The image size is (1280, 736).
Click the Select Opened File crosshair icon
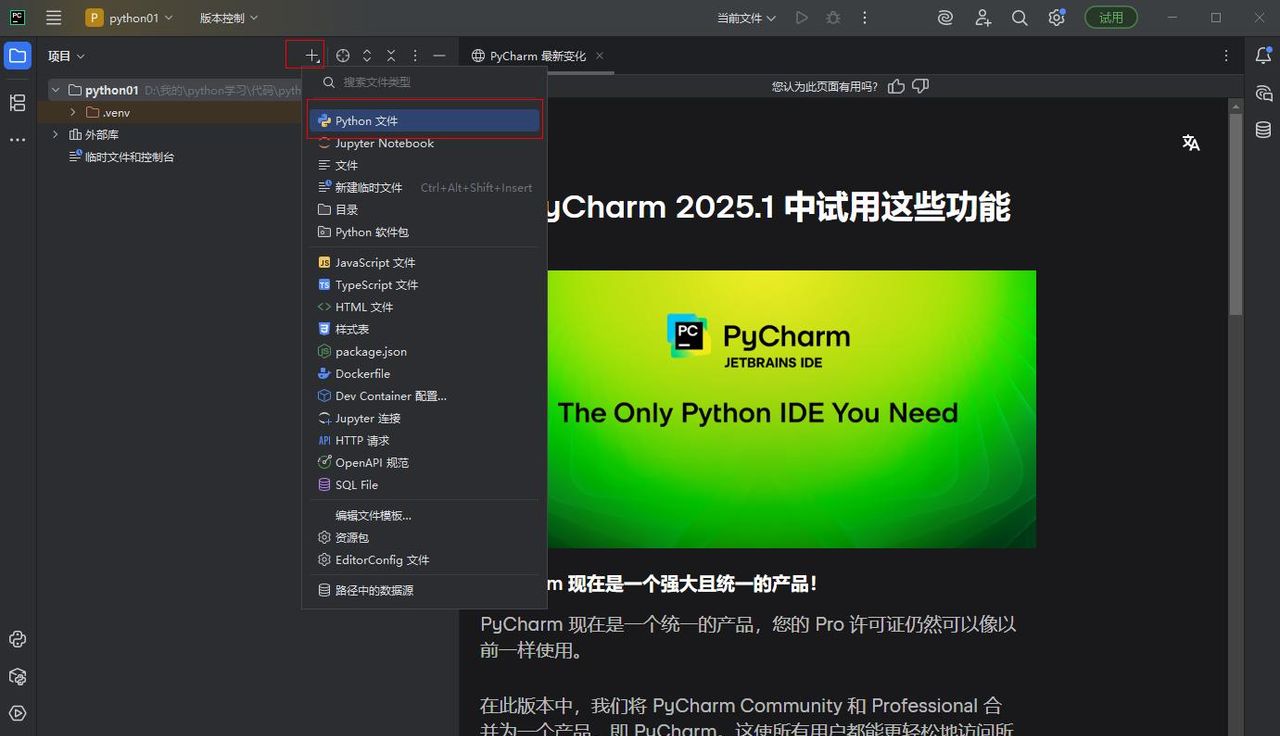[x=343, y=56]
